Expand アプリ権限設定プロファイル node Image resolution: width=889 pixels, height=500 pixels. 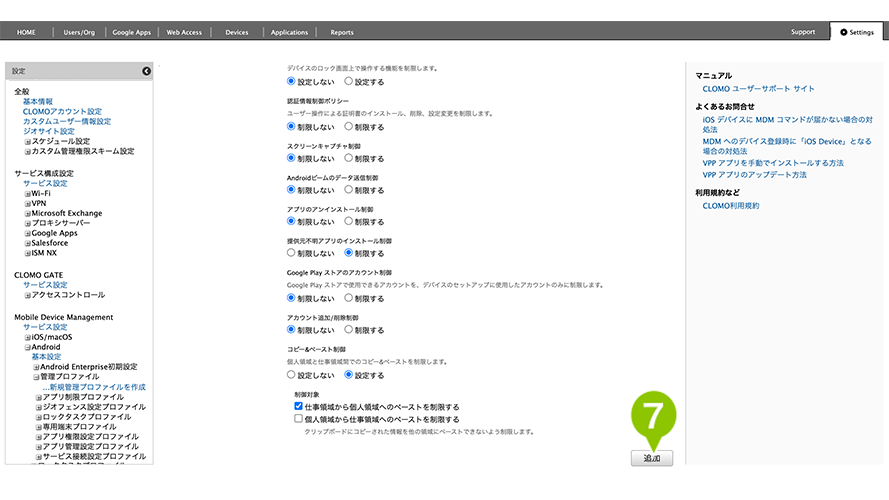(x=39, y=438)
